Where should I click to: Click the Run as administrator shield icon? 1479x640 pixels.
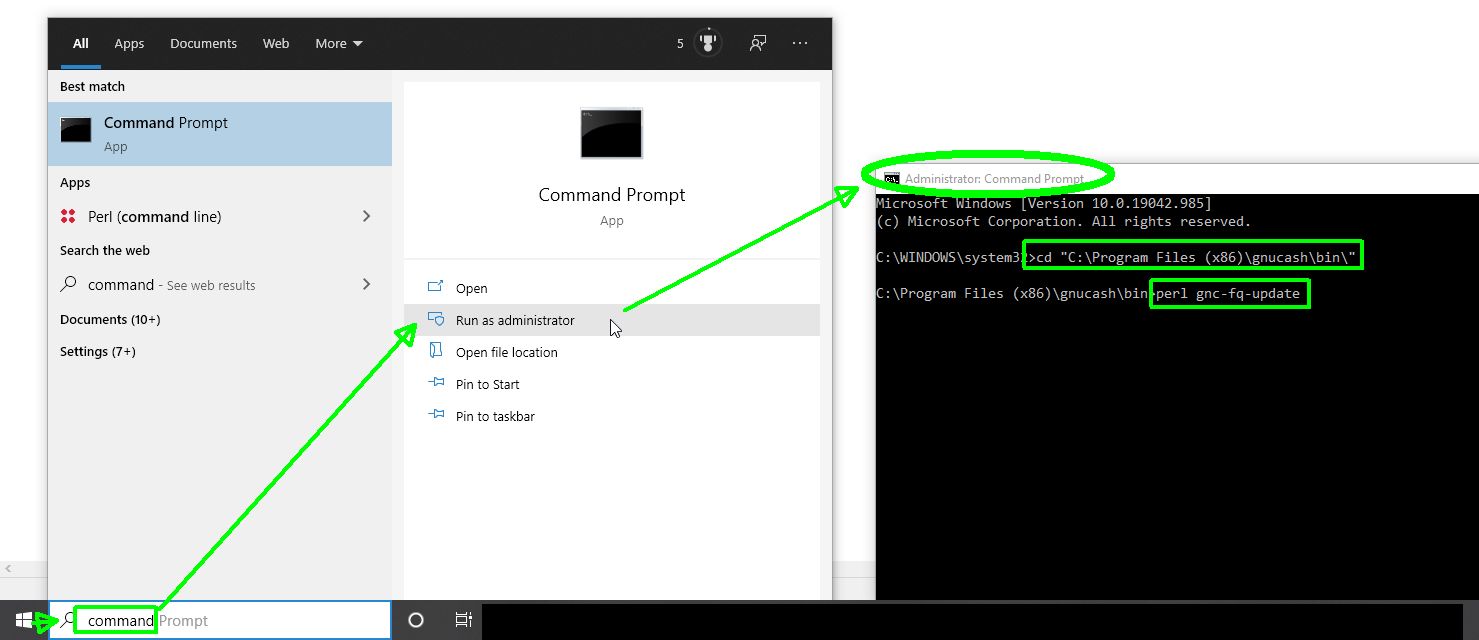pos(435,319)
